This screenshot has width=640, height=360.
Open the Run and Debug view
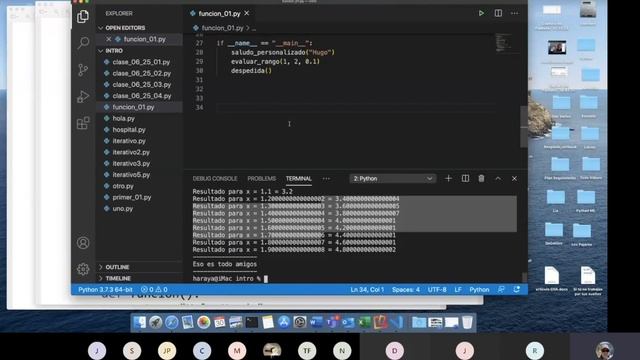pos(83,97)
